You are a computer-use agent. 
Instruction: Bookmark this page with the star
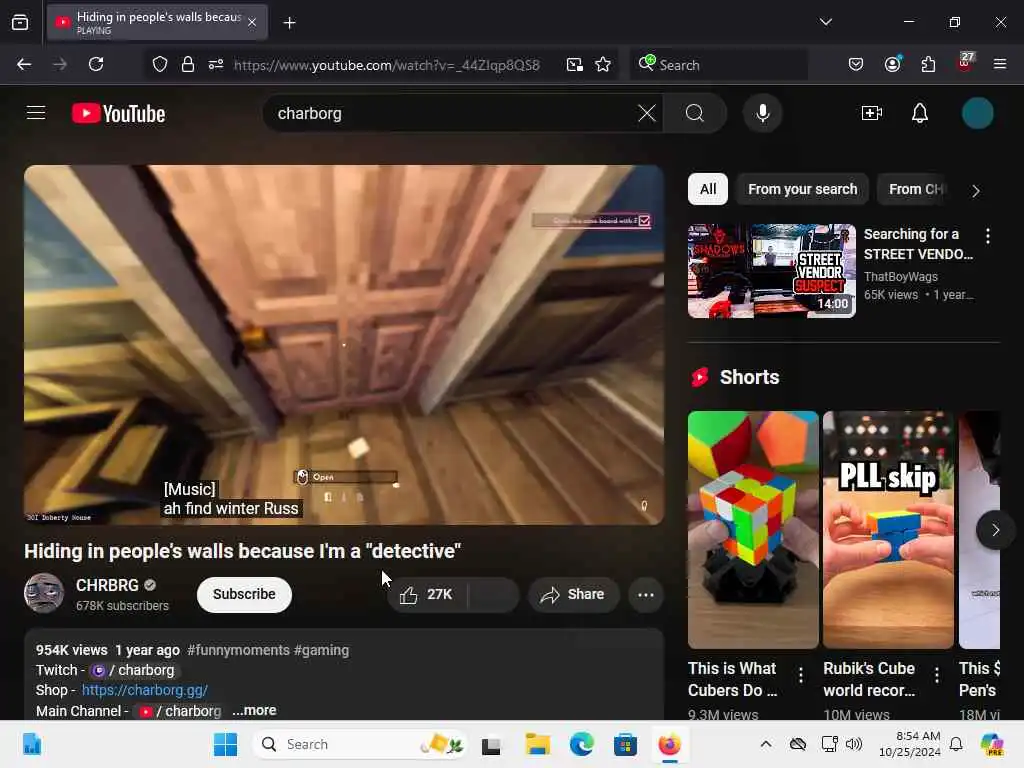tap(603, 64)
